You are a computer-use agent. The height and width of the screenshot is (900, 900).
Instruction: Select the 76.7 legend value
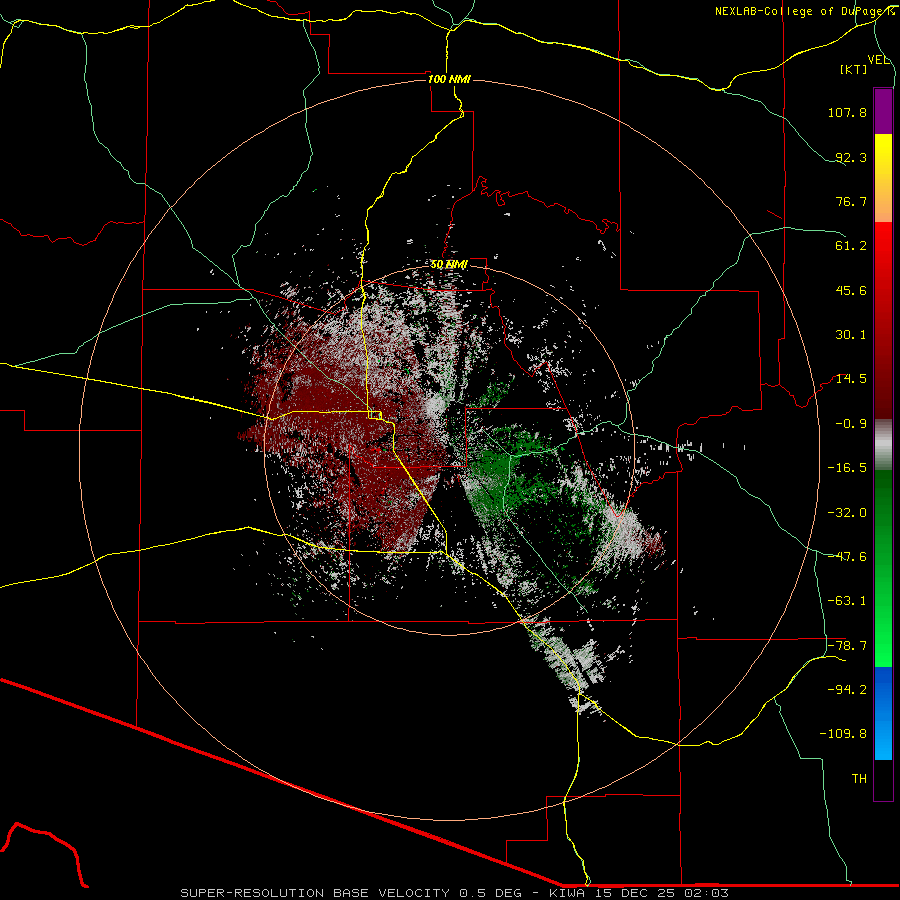851,201
